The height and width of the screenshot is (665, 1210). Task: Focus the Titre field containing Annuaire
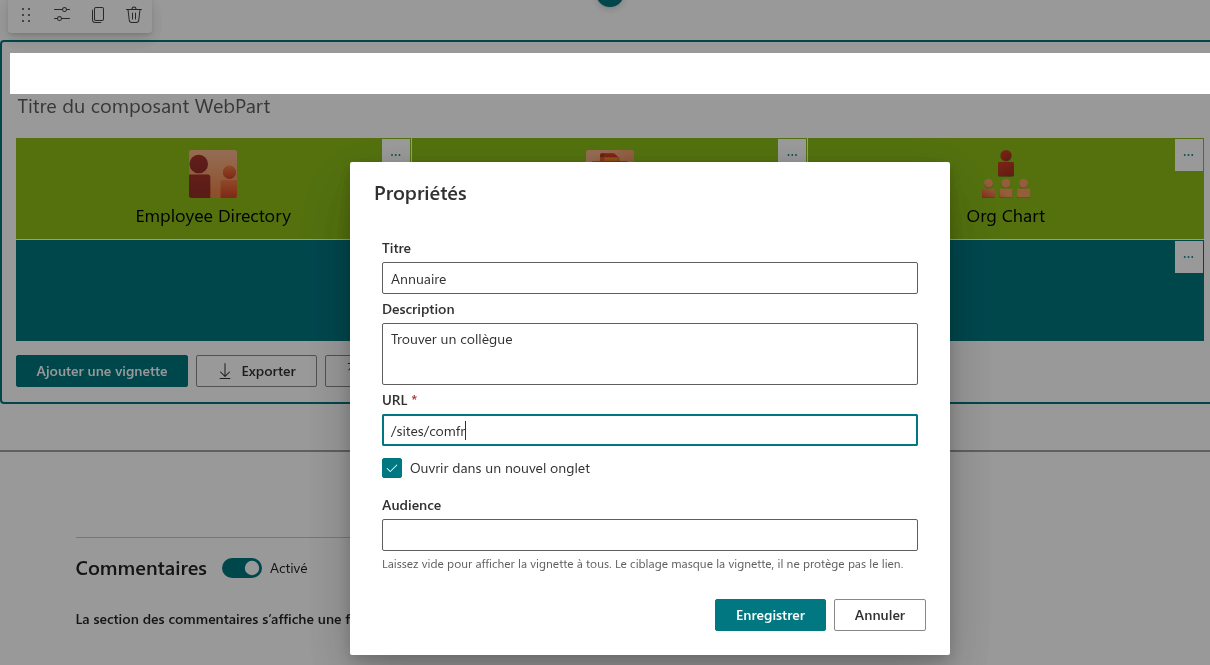click(650, 278)
